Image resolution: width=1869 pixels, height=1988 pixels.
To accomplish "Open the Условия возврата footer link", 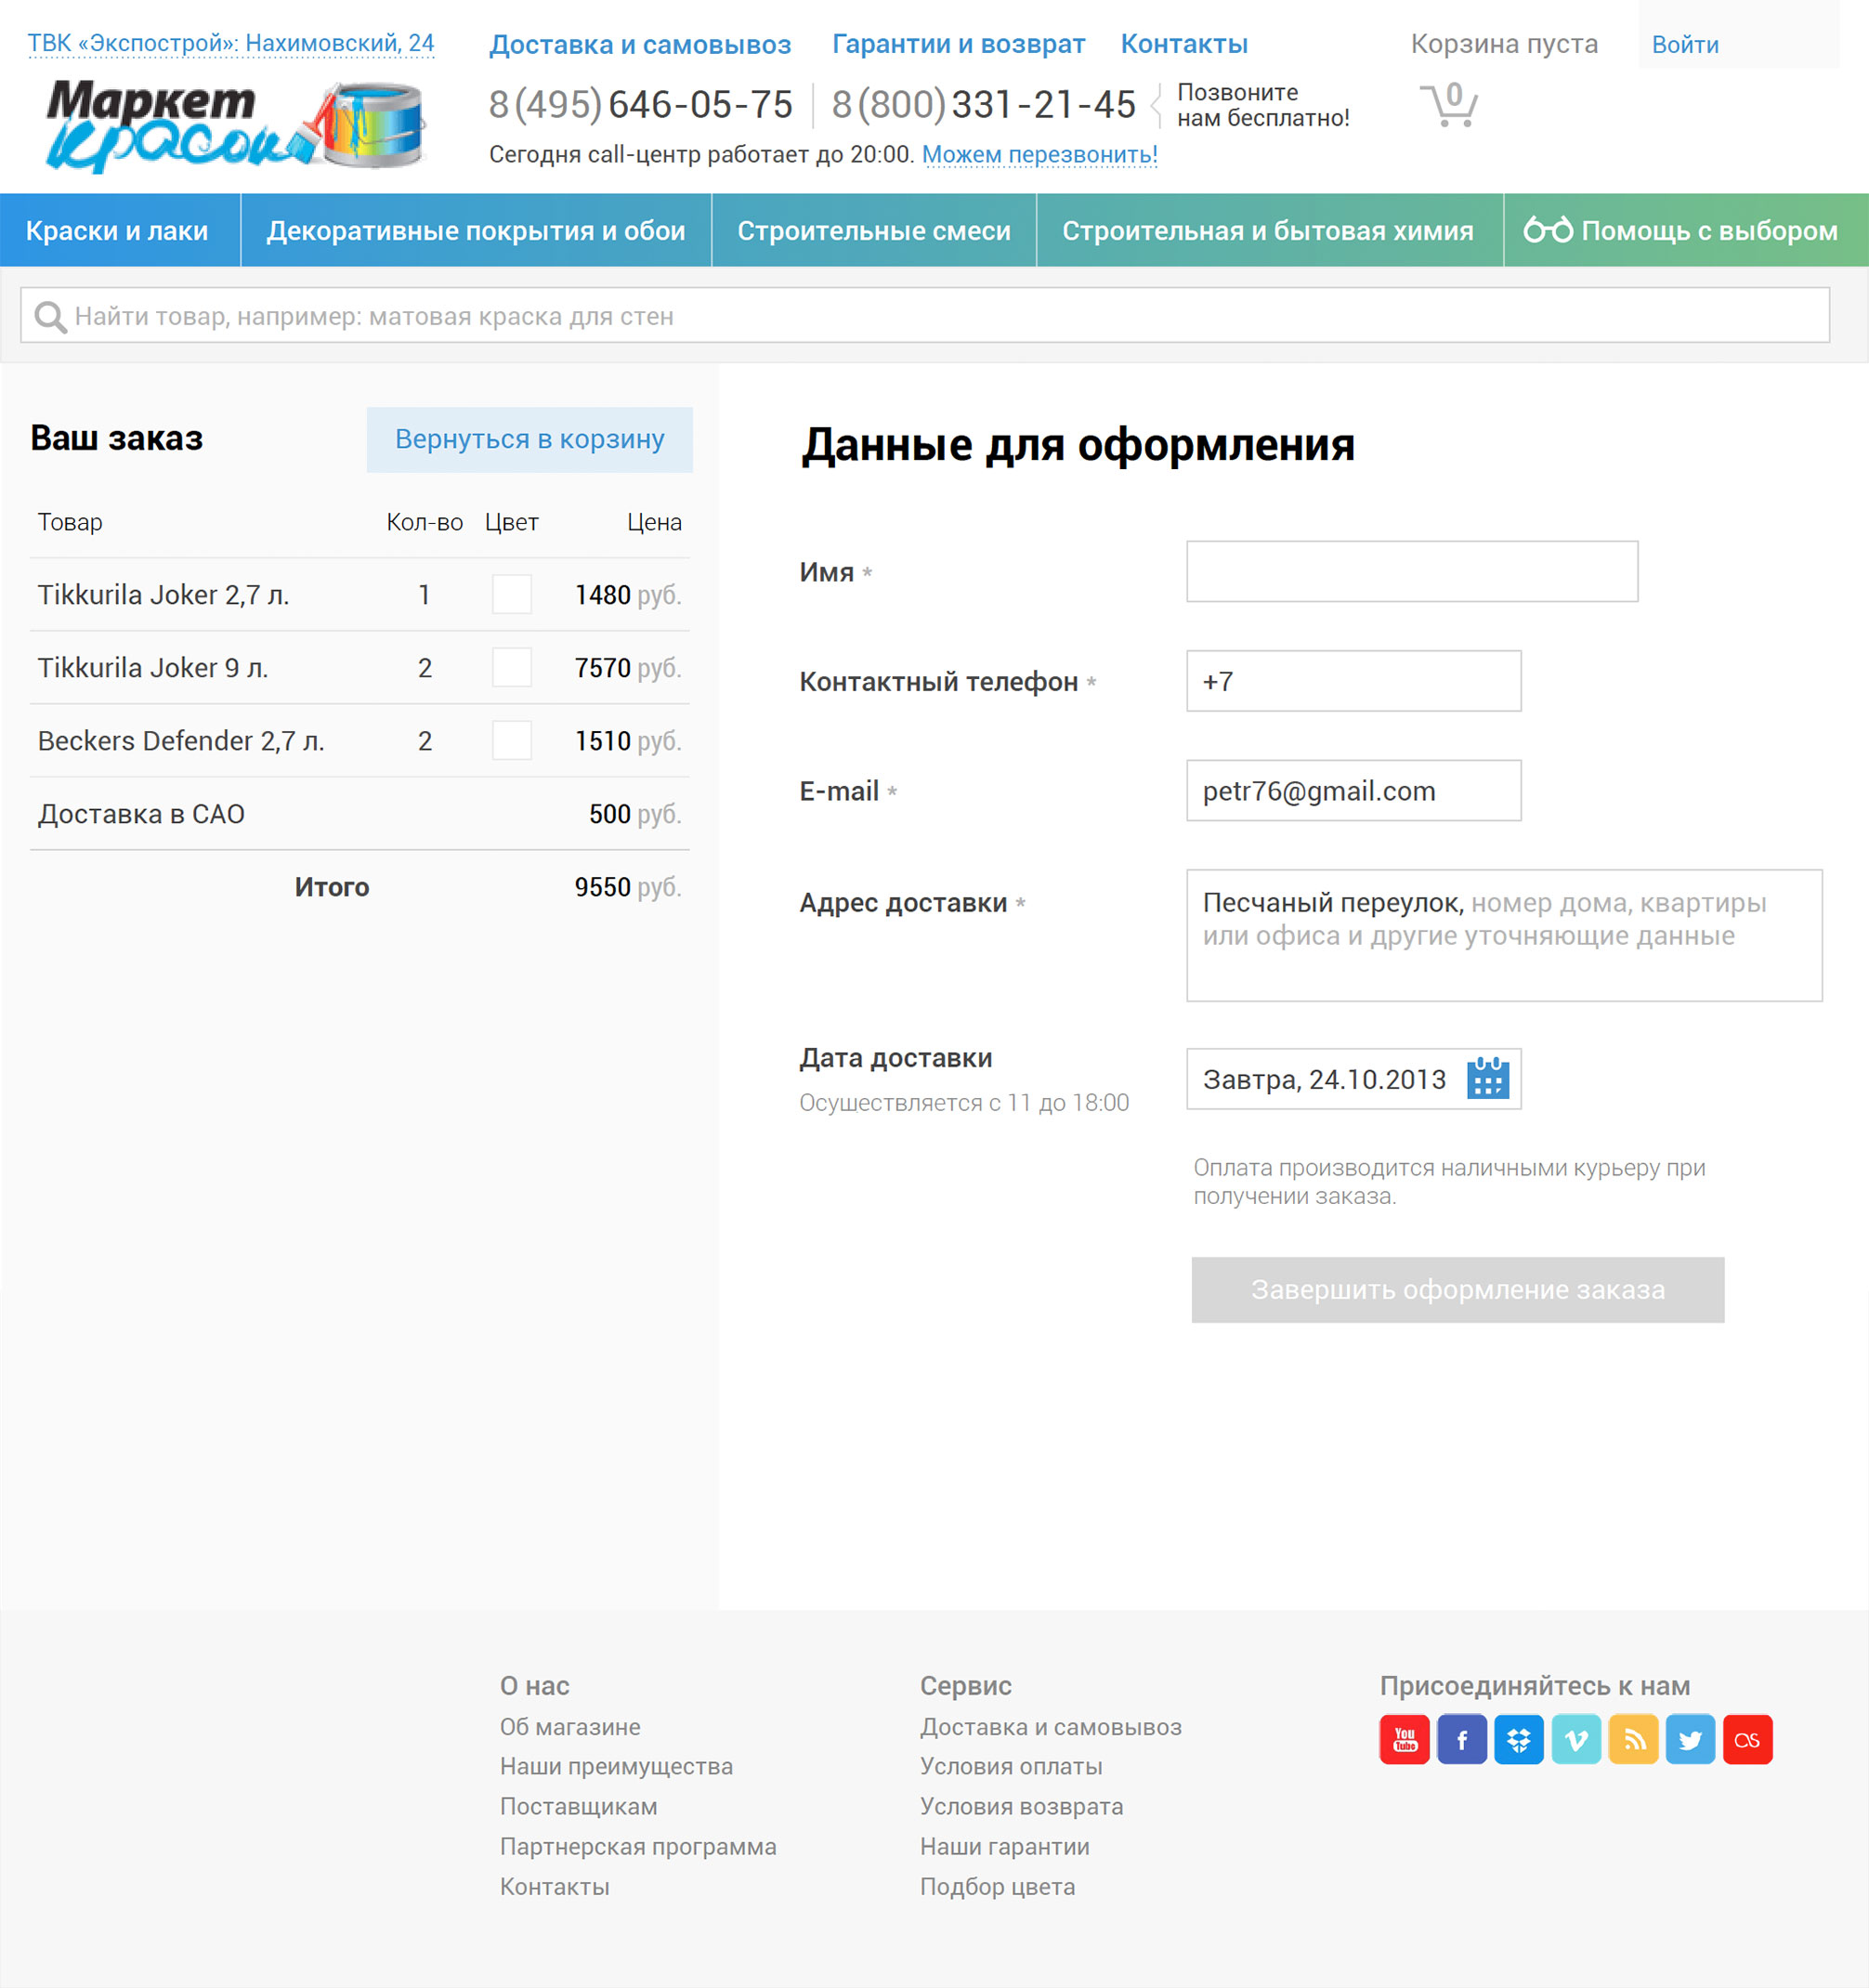I will pos(1022,1806).
